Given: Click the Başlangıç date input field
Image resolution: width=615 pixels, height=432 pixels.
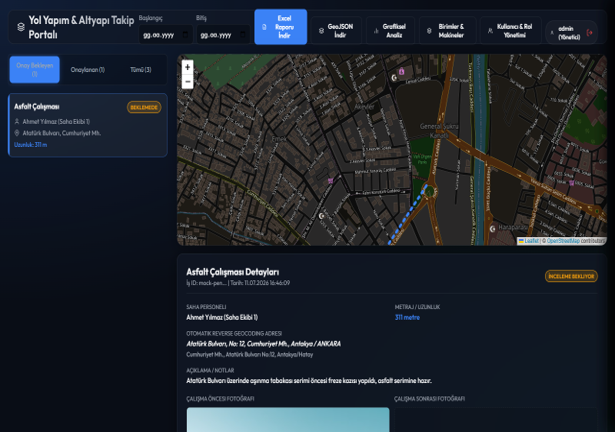Looking at the screenshot, I should click(165, 35).
